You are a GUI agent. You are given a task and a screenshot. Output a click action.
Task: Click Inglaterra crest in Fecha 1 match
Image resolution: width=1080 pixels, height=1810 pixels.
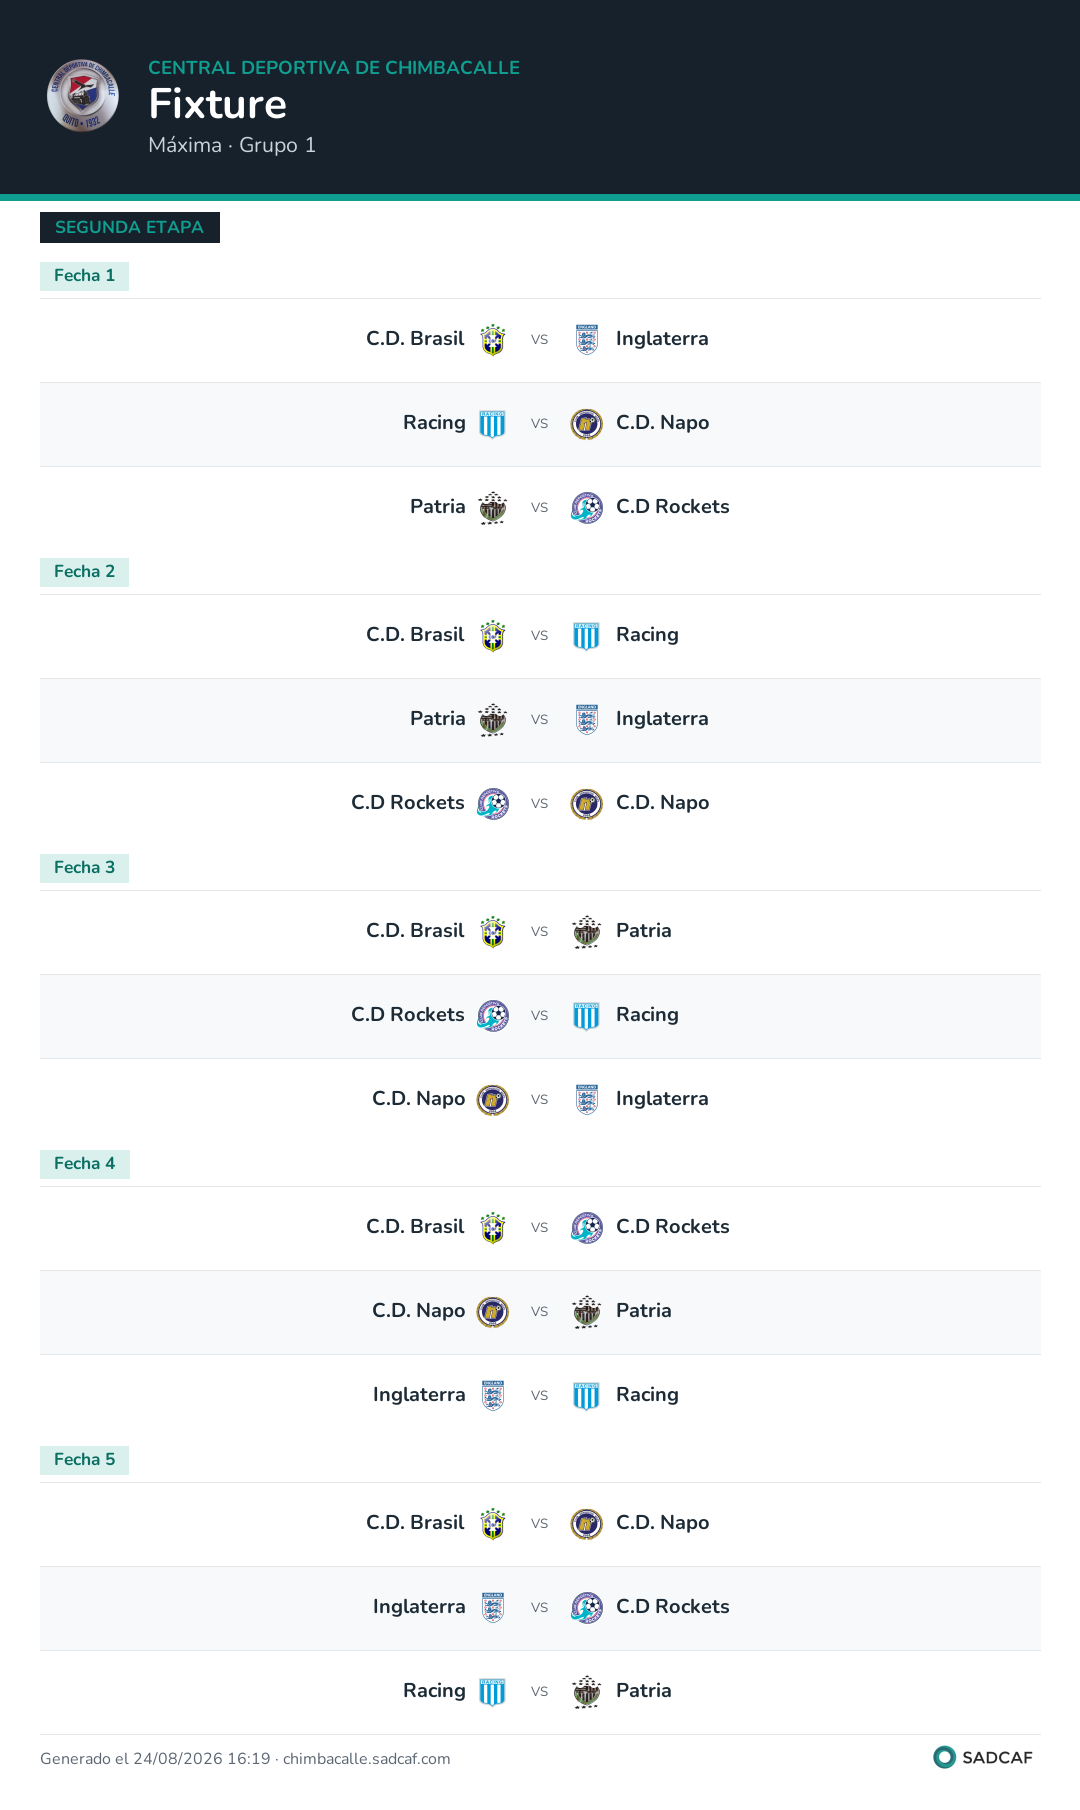coord(587,340)
